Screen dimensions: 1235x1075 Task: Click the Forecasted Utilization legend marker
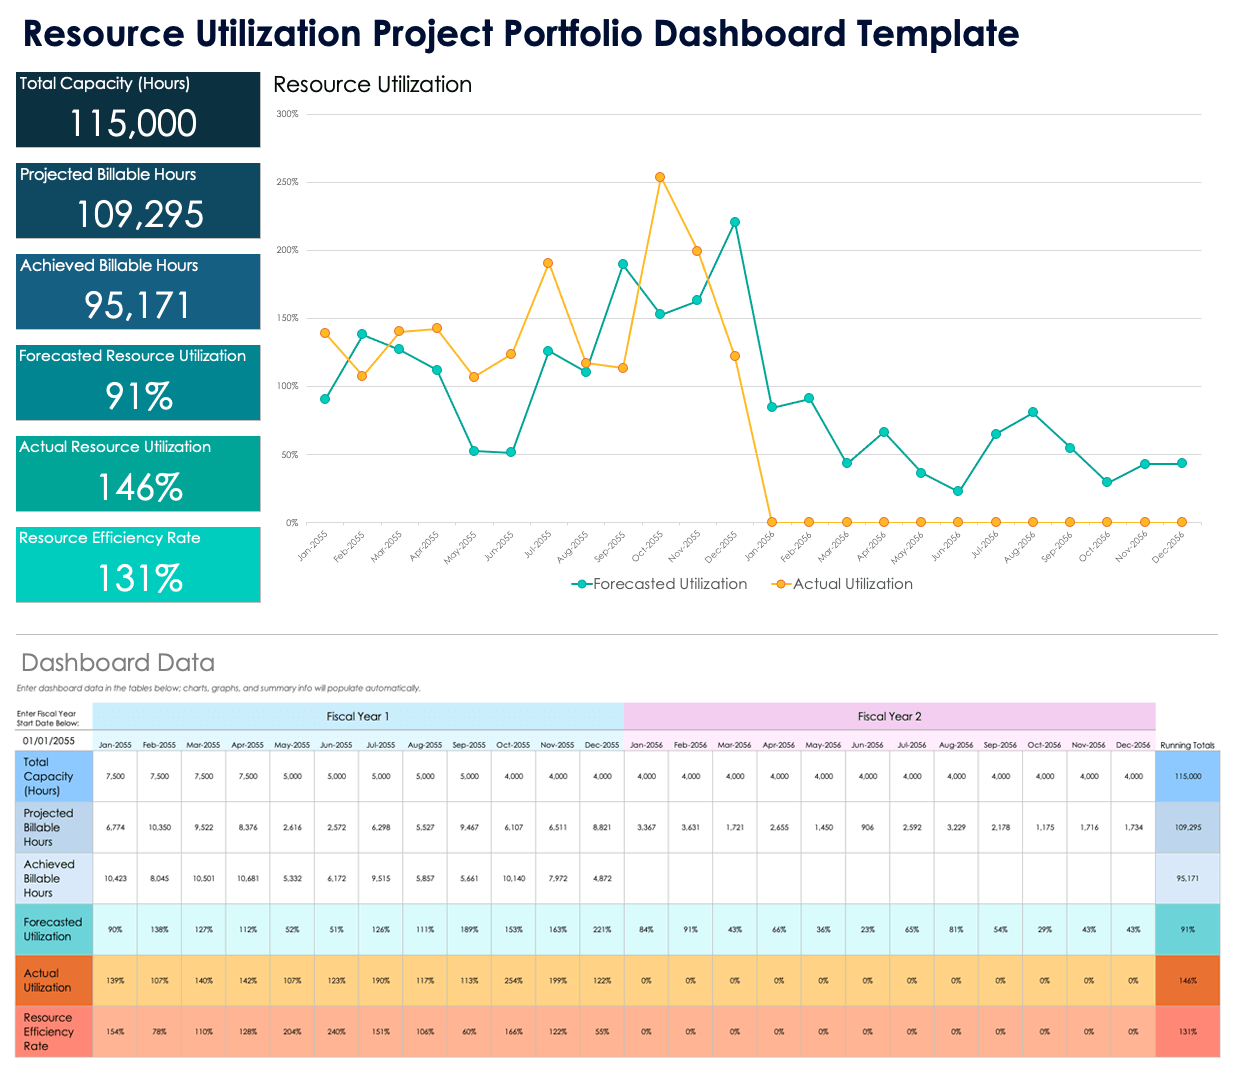coord(581,584)
